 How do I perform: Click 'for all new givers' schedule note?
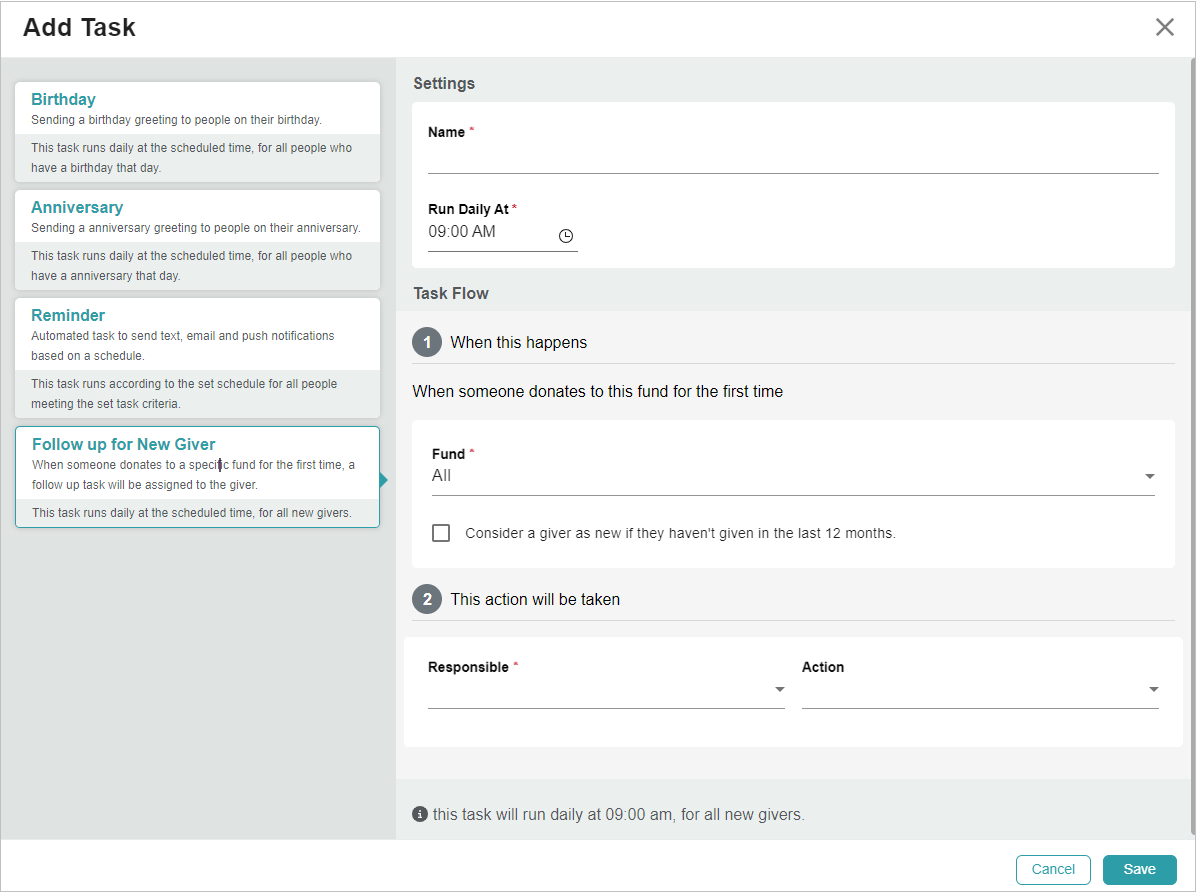pyautogui.click(x=191, y=513)
